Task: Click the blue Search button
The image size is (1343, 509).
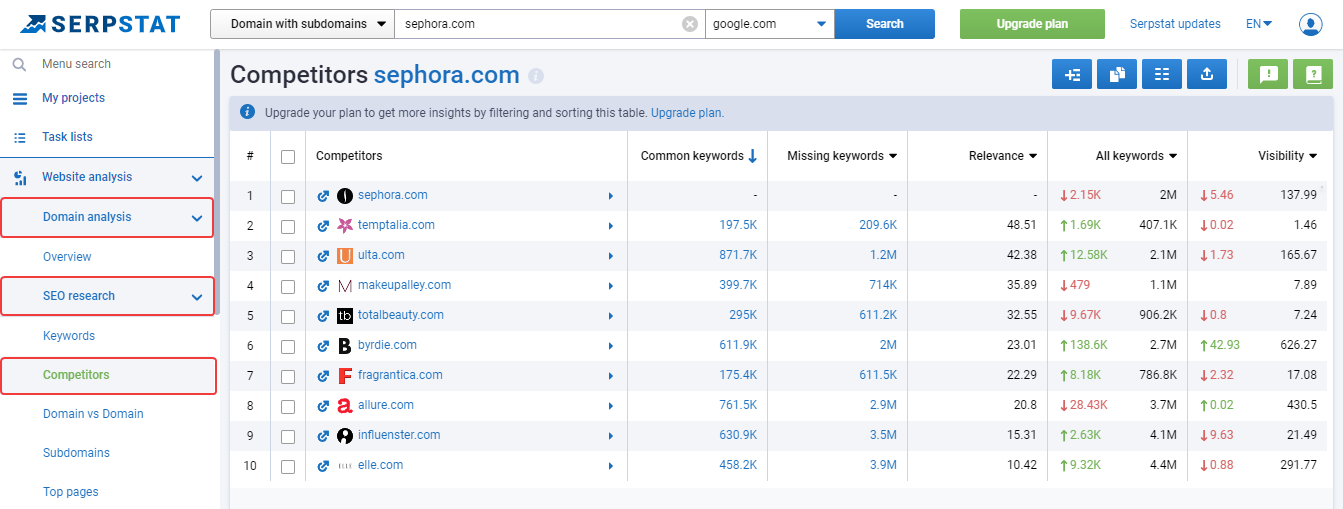Action: coord(885,24)
